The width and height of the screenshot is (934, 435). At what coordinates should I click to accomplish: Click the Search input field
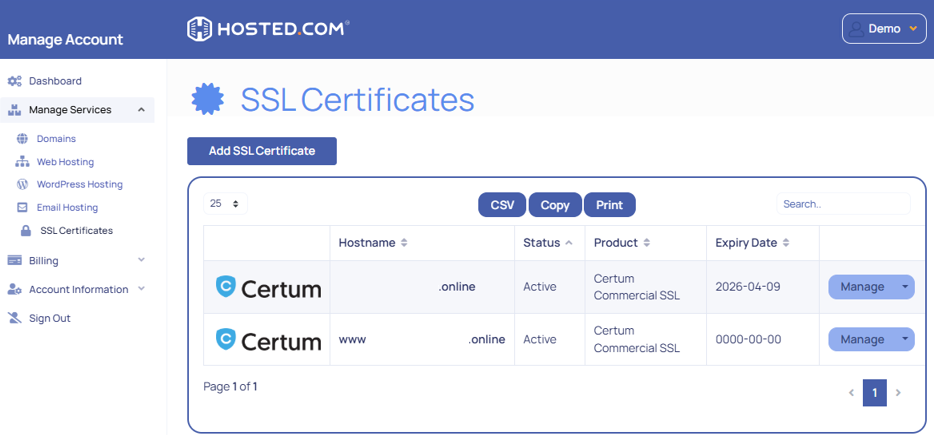[x=843, y=204]
